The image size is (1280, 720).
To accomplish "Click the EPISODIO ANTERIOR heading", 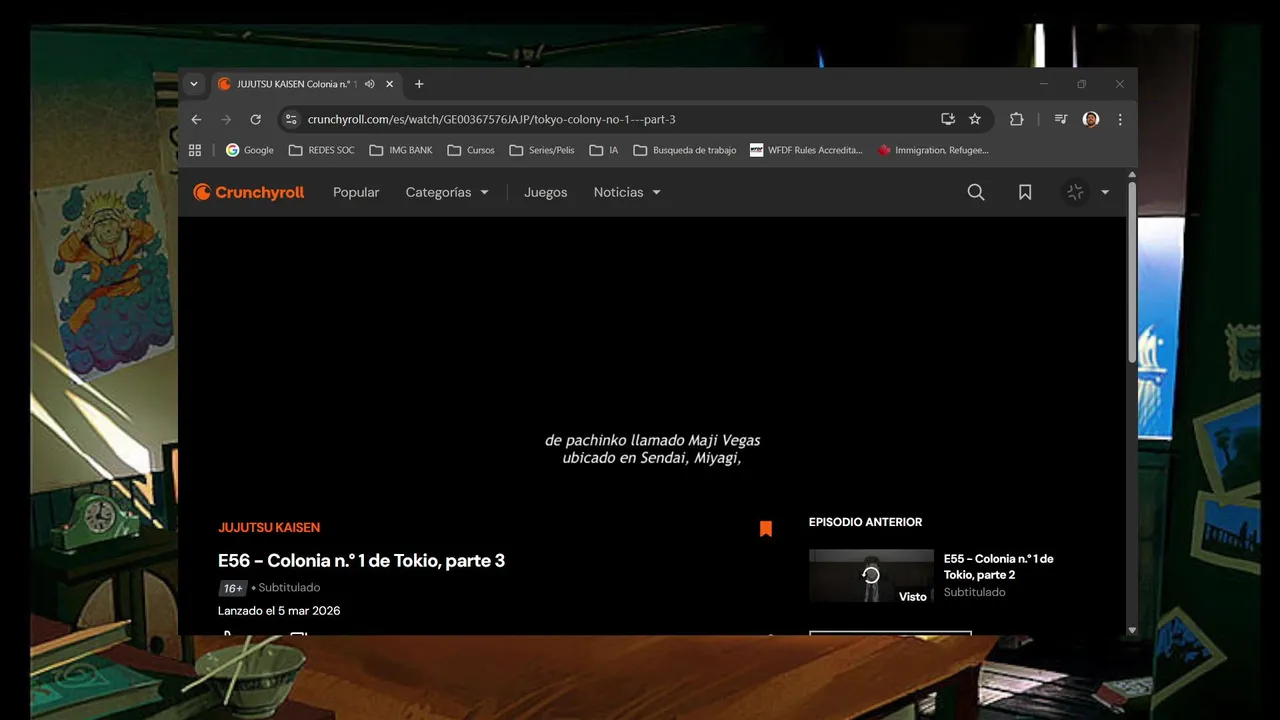I will tap(865, 522).
